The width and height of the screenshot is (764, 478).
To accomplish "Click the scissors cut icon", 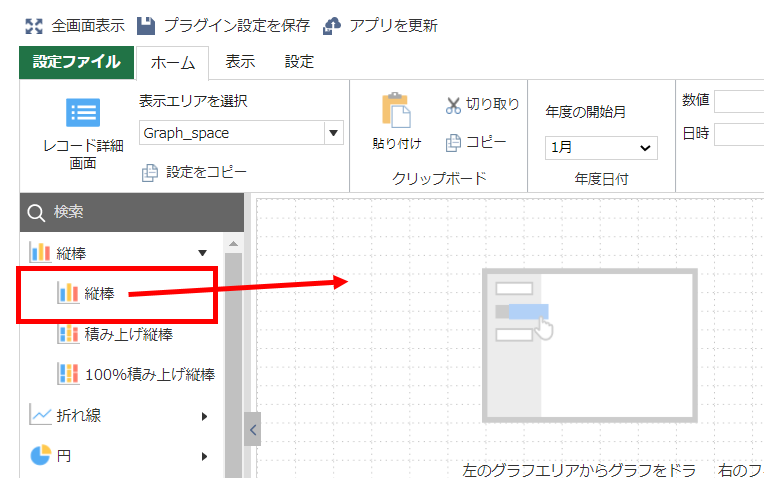I will [x=453, y=105].
